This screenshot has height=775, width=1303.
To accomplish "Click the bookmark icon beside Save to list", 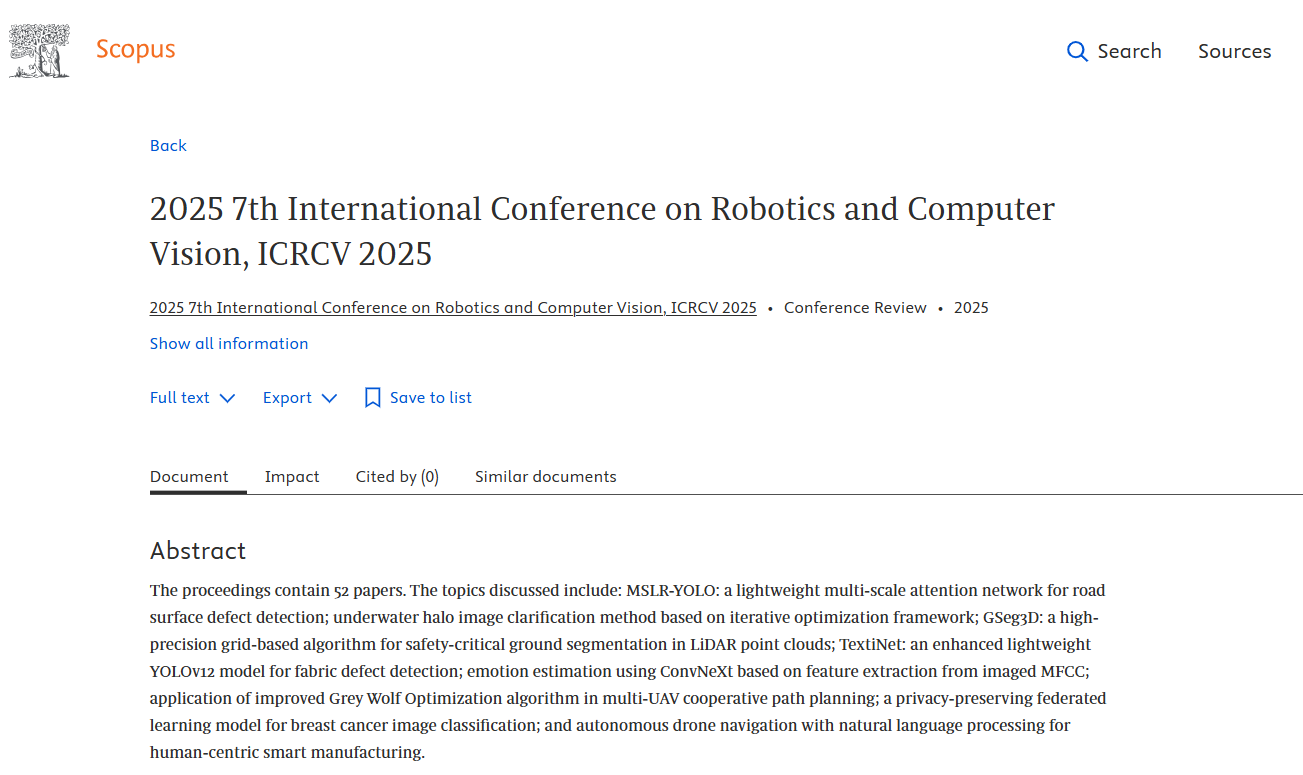I will pos(373,398).
